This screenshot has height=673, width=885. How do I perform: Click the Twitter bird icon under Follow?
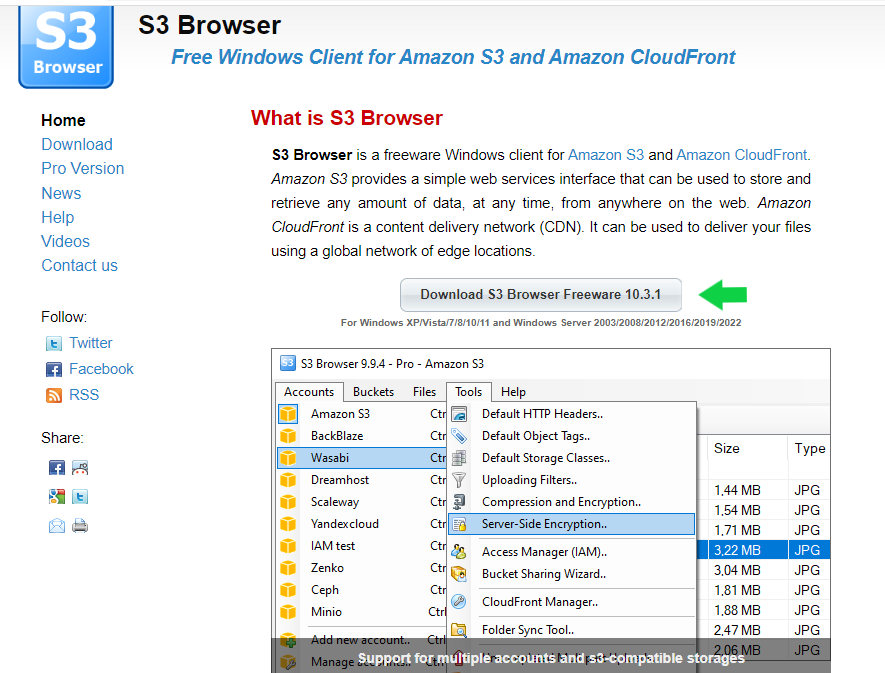(x=54, y=343)
